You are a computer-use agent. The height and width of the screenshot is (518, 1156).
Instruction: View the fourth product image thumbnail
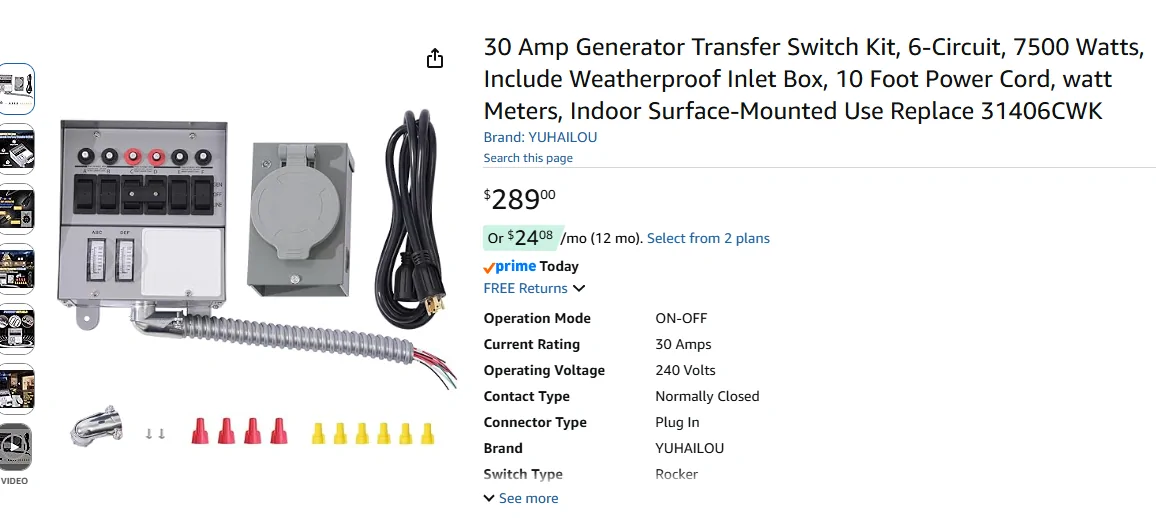click(x=16, y=269)
